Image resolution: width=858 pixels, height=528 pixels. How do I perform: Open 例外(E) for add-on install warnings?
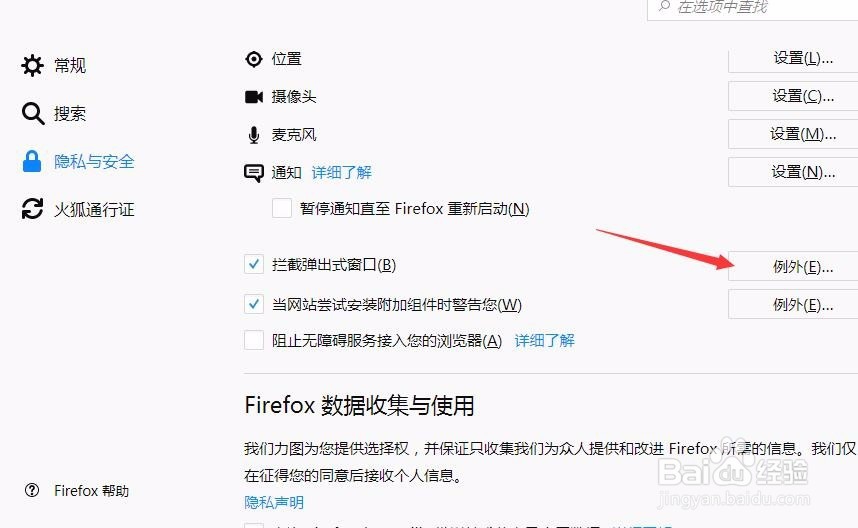793,304
